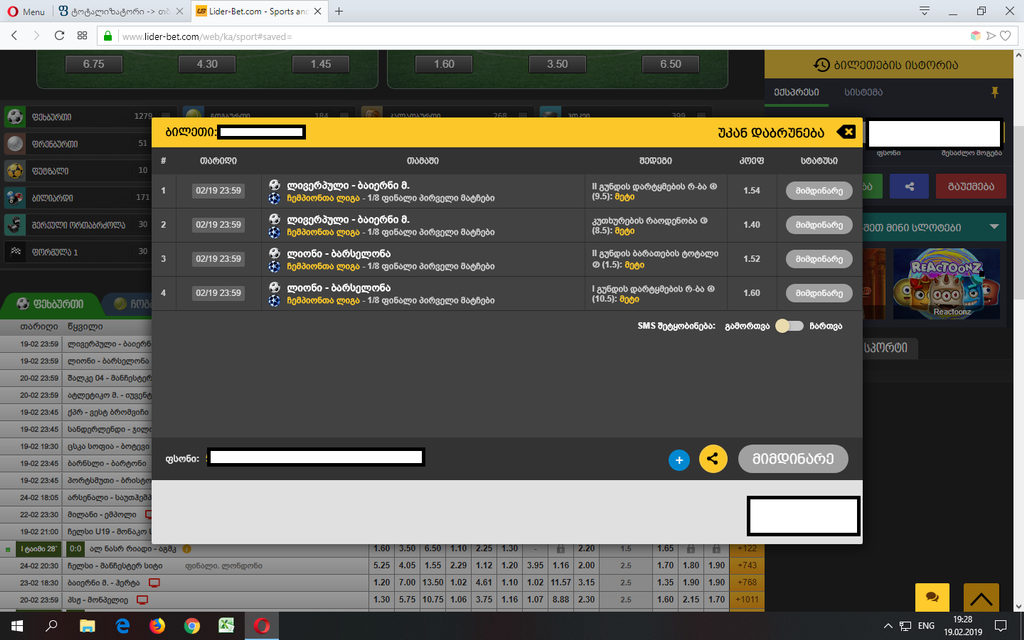Expand the მინი სლოტები dropdown arrow
1024x640 pixels.
(994, 227)
